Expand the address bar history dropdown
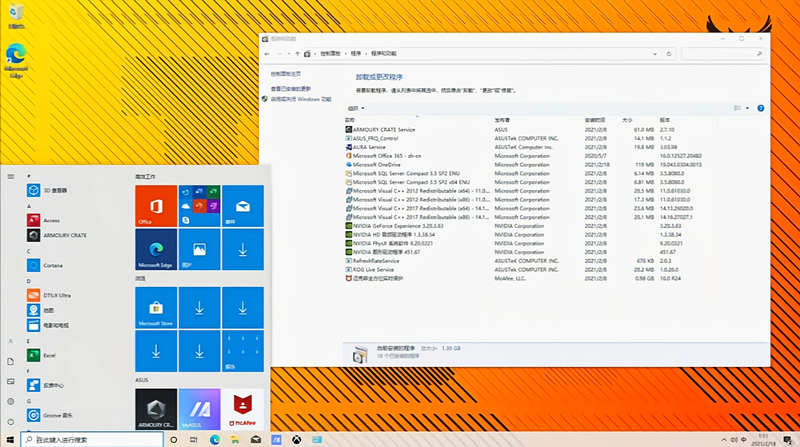Viewport: 800px width, 447px height. pos(655,54)
